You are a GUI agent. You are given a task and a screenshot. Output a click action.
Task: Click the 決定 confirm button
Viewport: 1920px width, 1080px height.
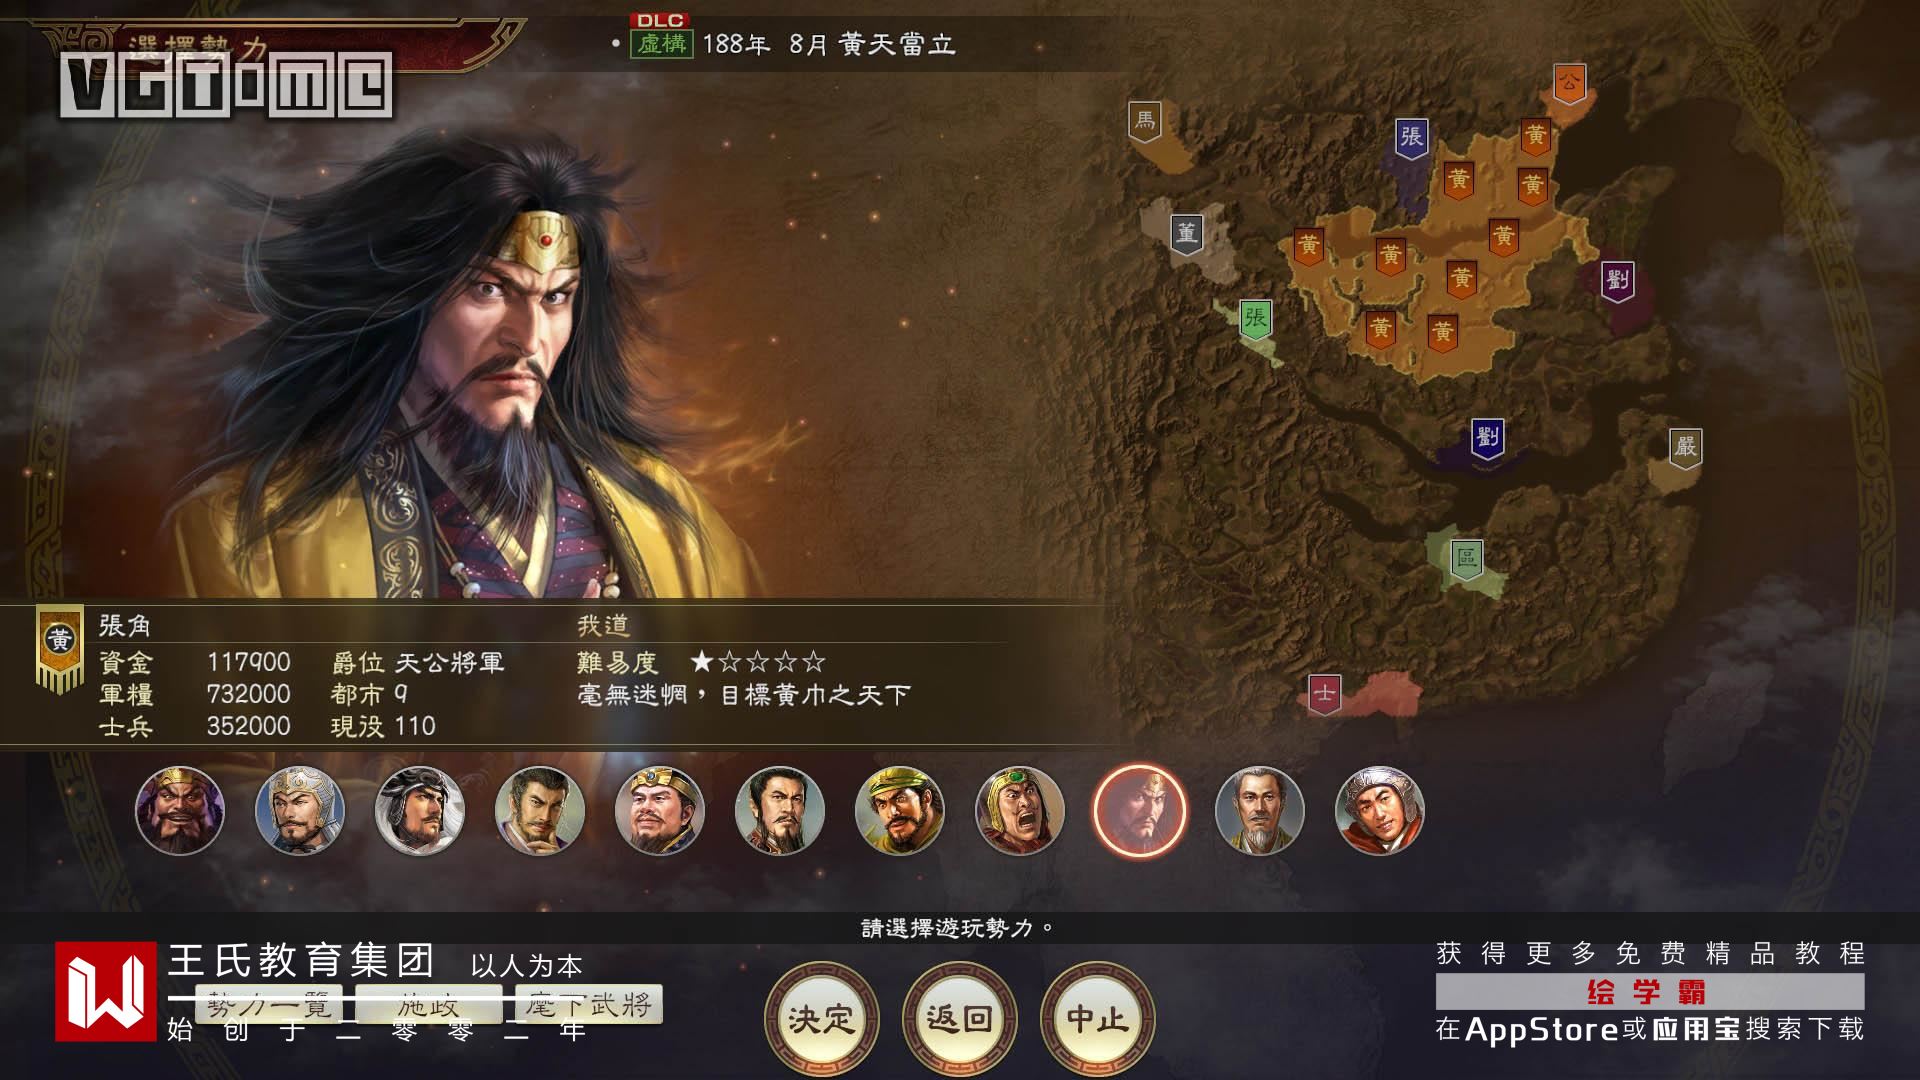pyautogui.click(x=821, y=1019)
